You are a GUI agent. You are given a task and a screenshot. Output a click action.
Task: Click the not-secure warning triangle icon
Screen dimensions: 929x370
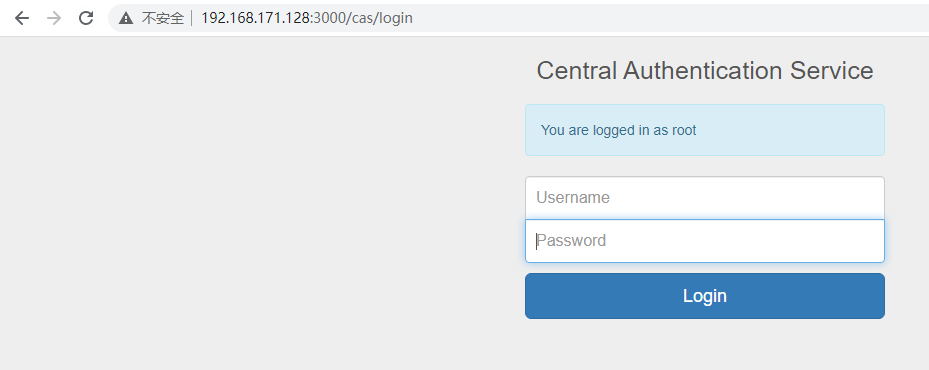(126, 18)
